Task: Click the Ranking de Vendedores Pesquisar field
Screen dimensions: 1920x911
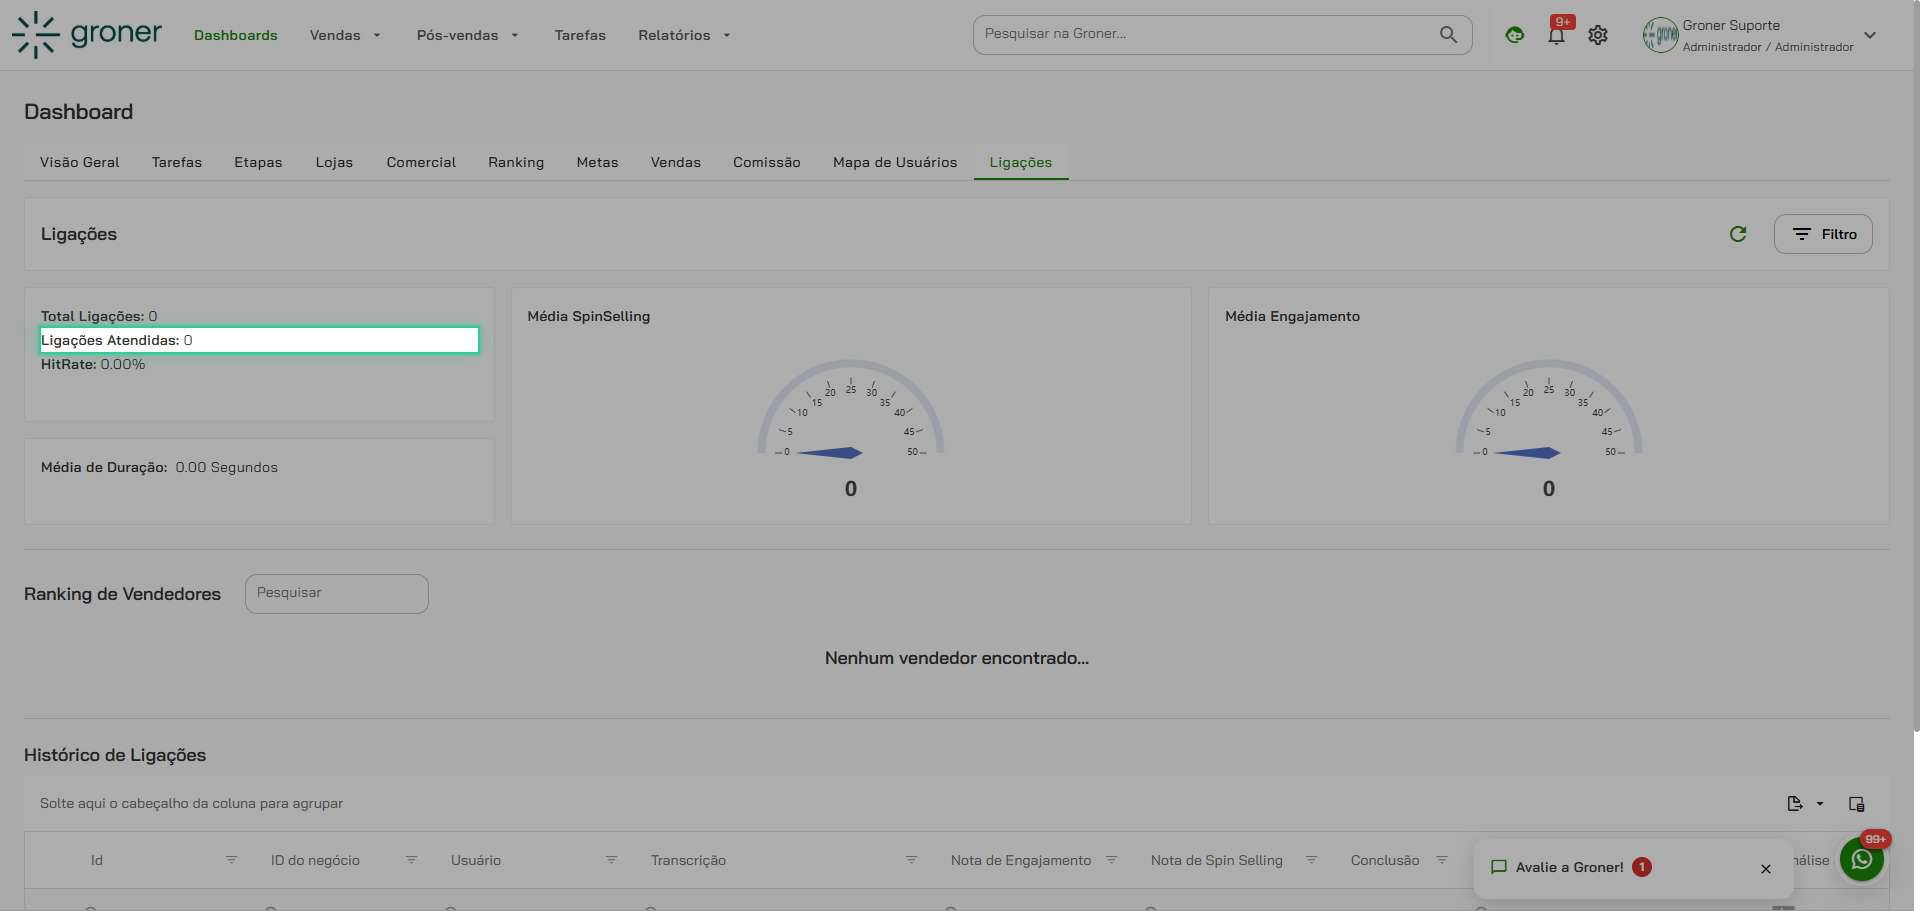Action: point(337,594)
